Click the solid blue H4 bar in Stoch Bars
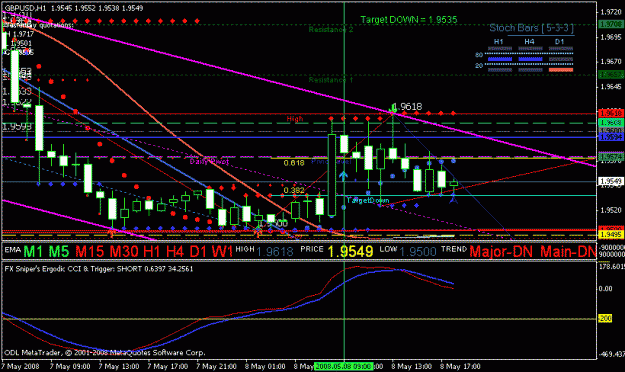 coord(530,59)
